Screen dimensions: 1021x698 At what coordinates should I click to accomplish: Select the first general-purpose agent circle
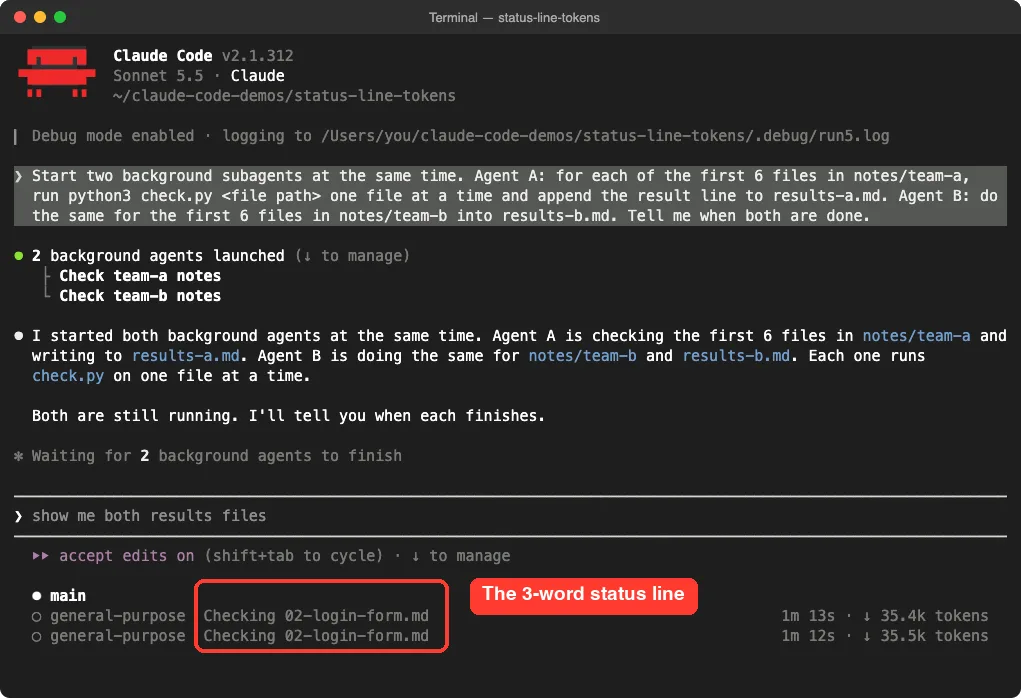36,616
